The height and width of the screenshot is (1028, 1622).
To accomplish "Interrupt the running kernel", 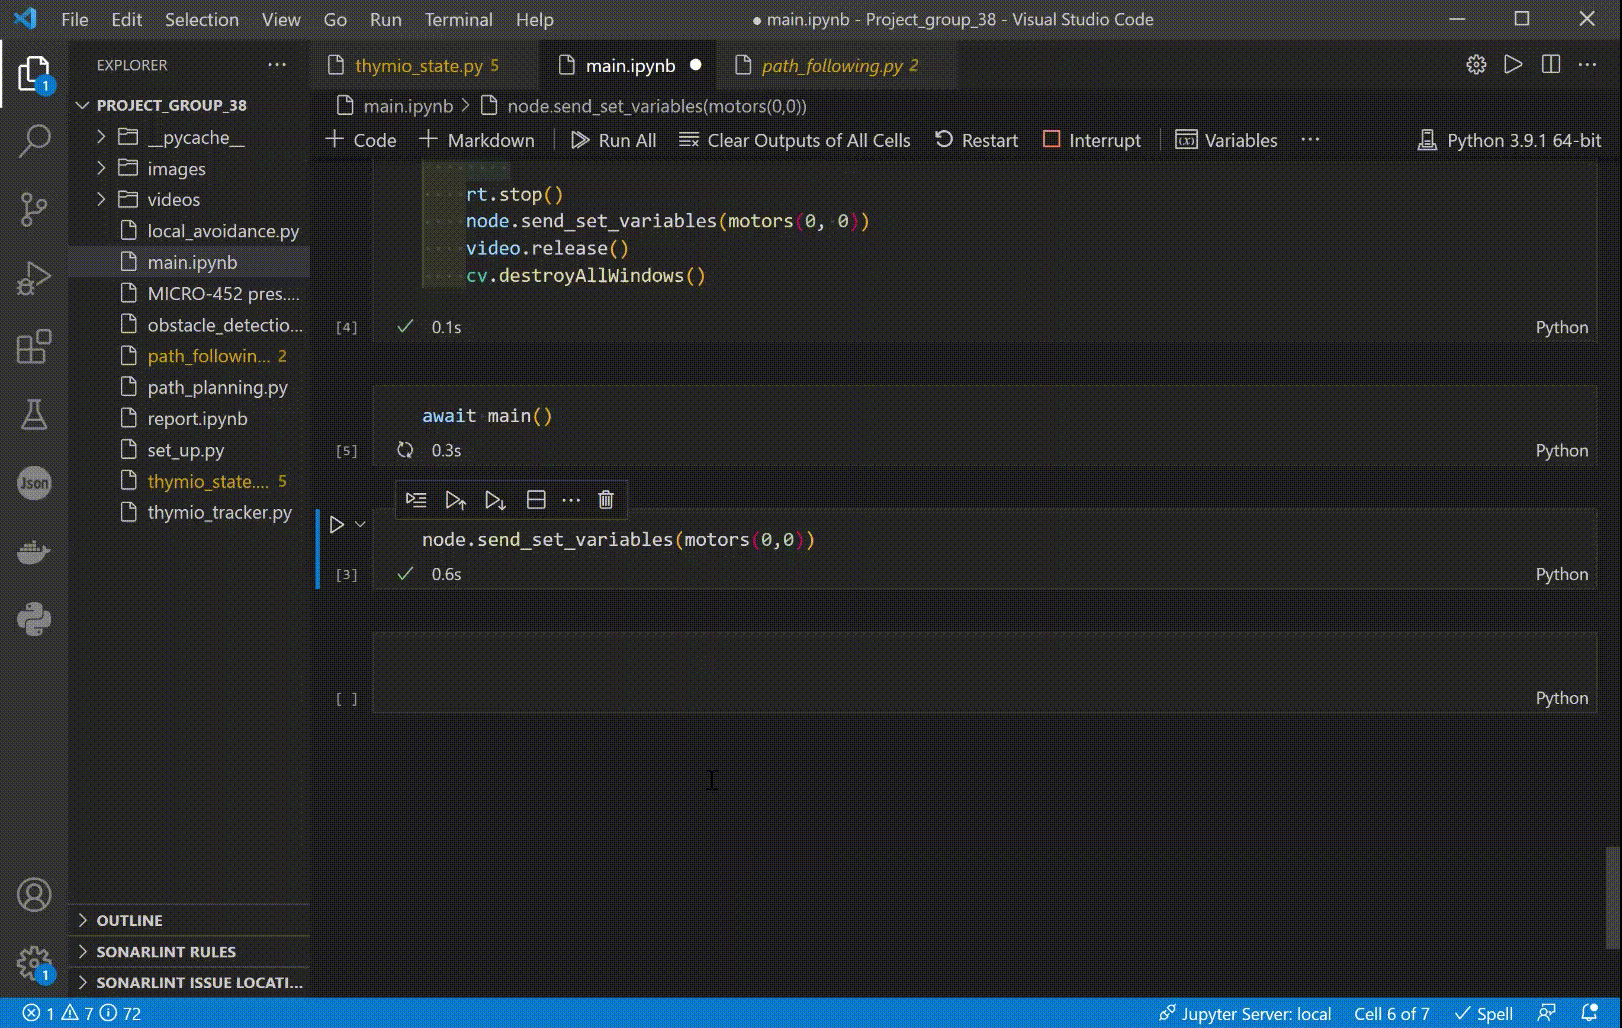I will 1091,140.
